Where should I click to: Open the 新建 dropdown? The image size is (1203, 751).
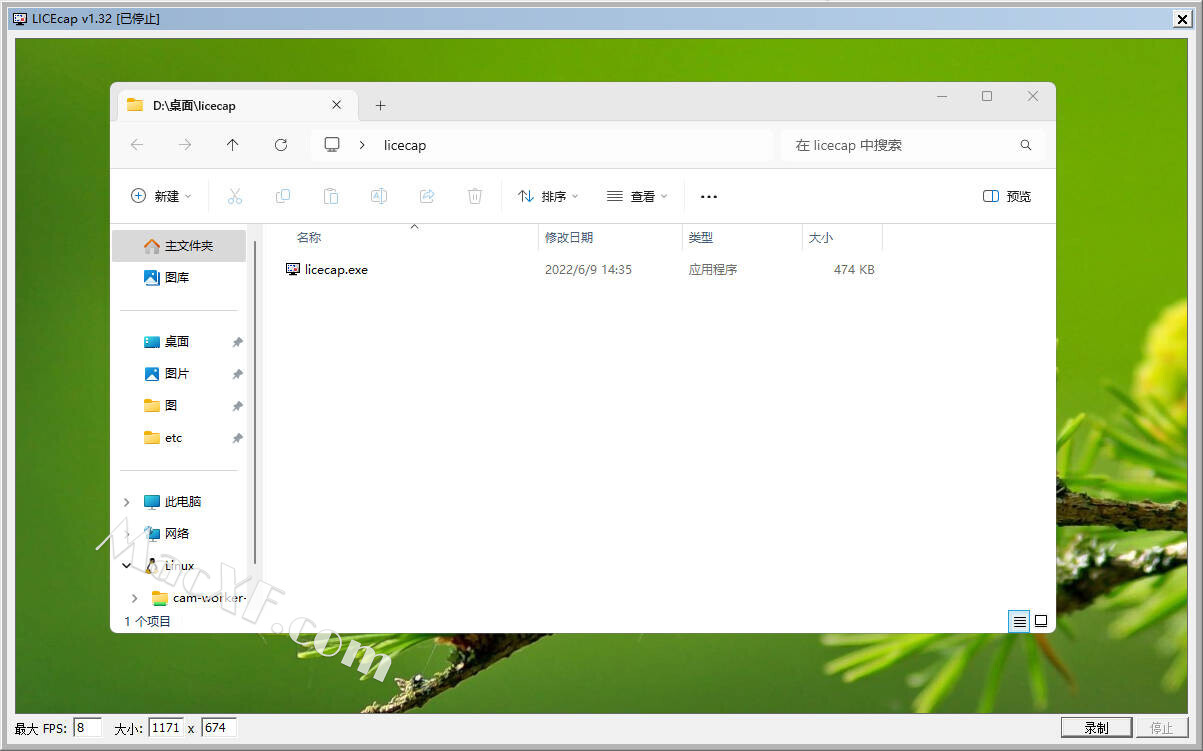click(161, 196)
